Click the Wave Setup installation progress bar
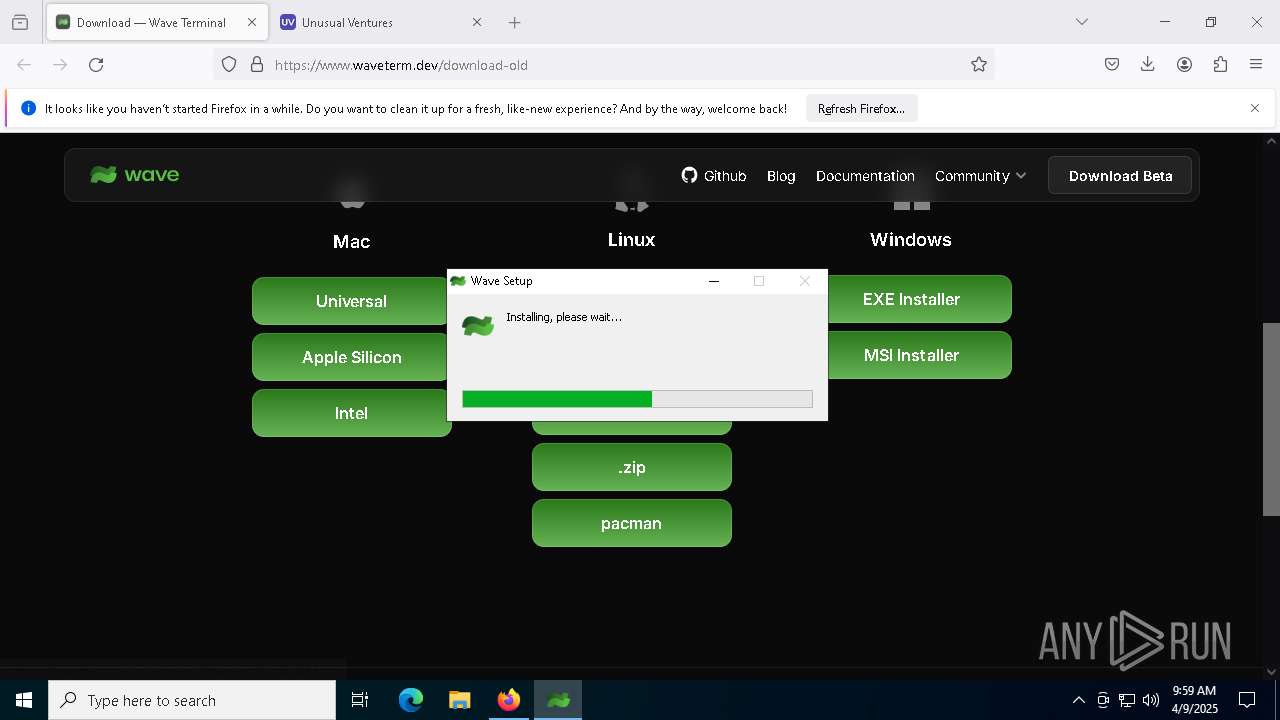 point(637,399)
